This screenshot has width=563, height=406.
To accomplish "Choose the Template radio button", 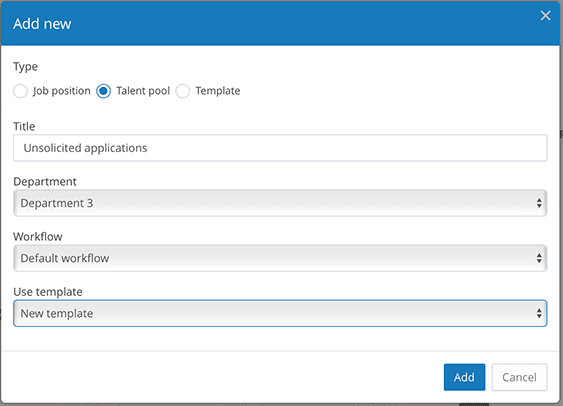I will 183,91.
